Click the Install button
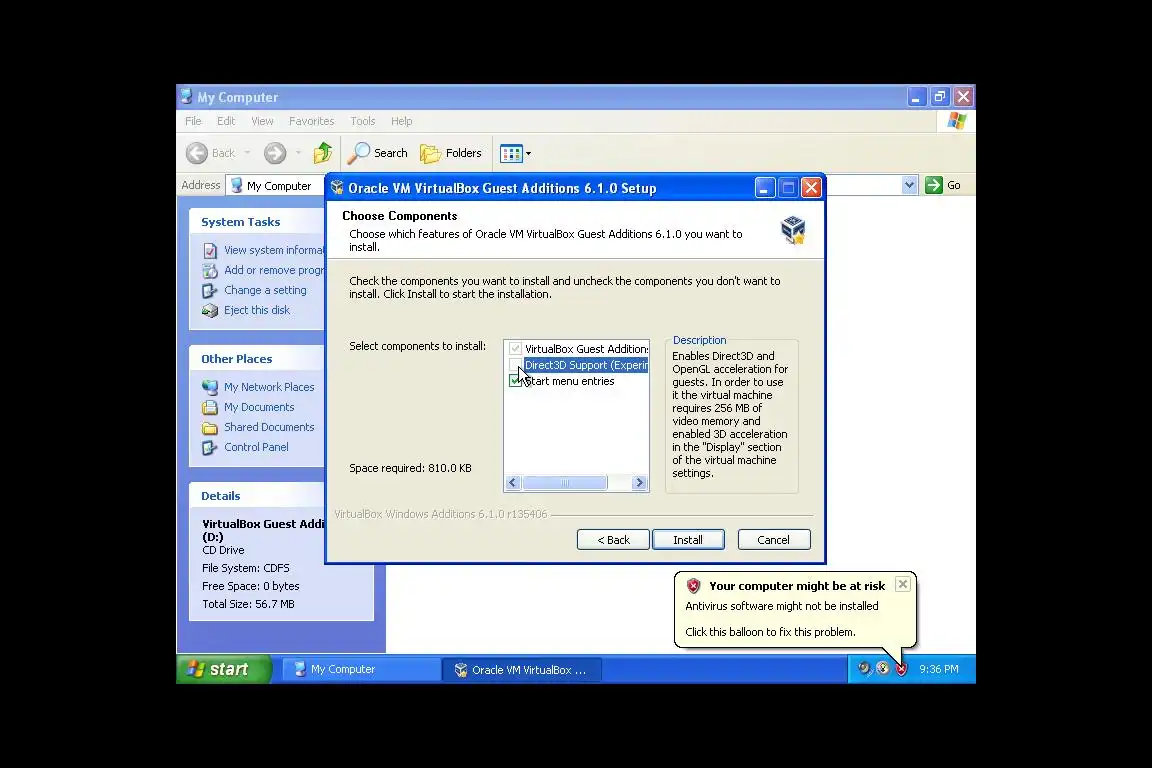Viewport: 1152px width, 768px height. tap(688, 539)
